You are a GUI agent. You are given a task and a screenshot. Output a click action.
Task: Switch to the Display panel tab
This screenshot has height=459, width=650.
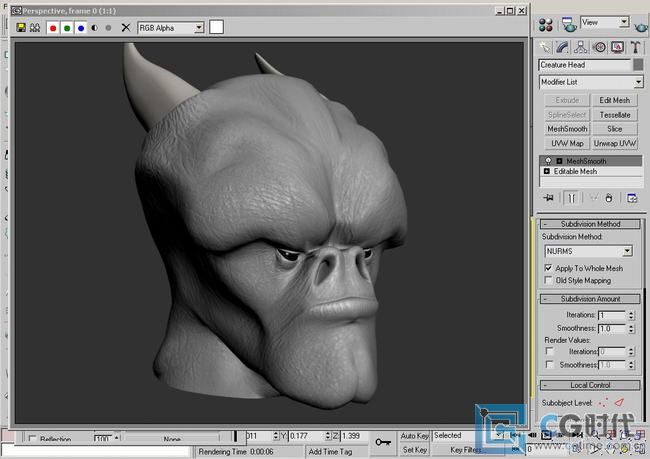pyautogui.click(x=618, y=47)
